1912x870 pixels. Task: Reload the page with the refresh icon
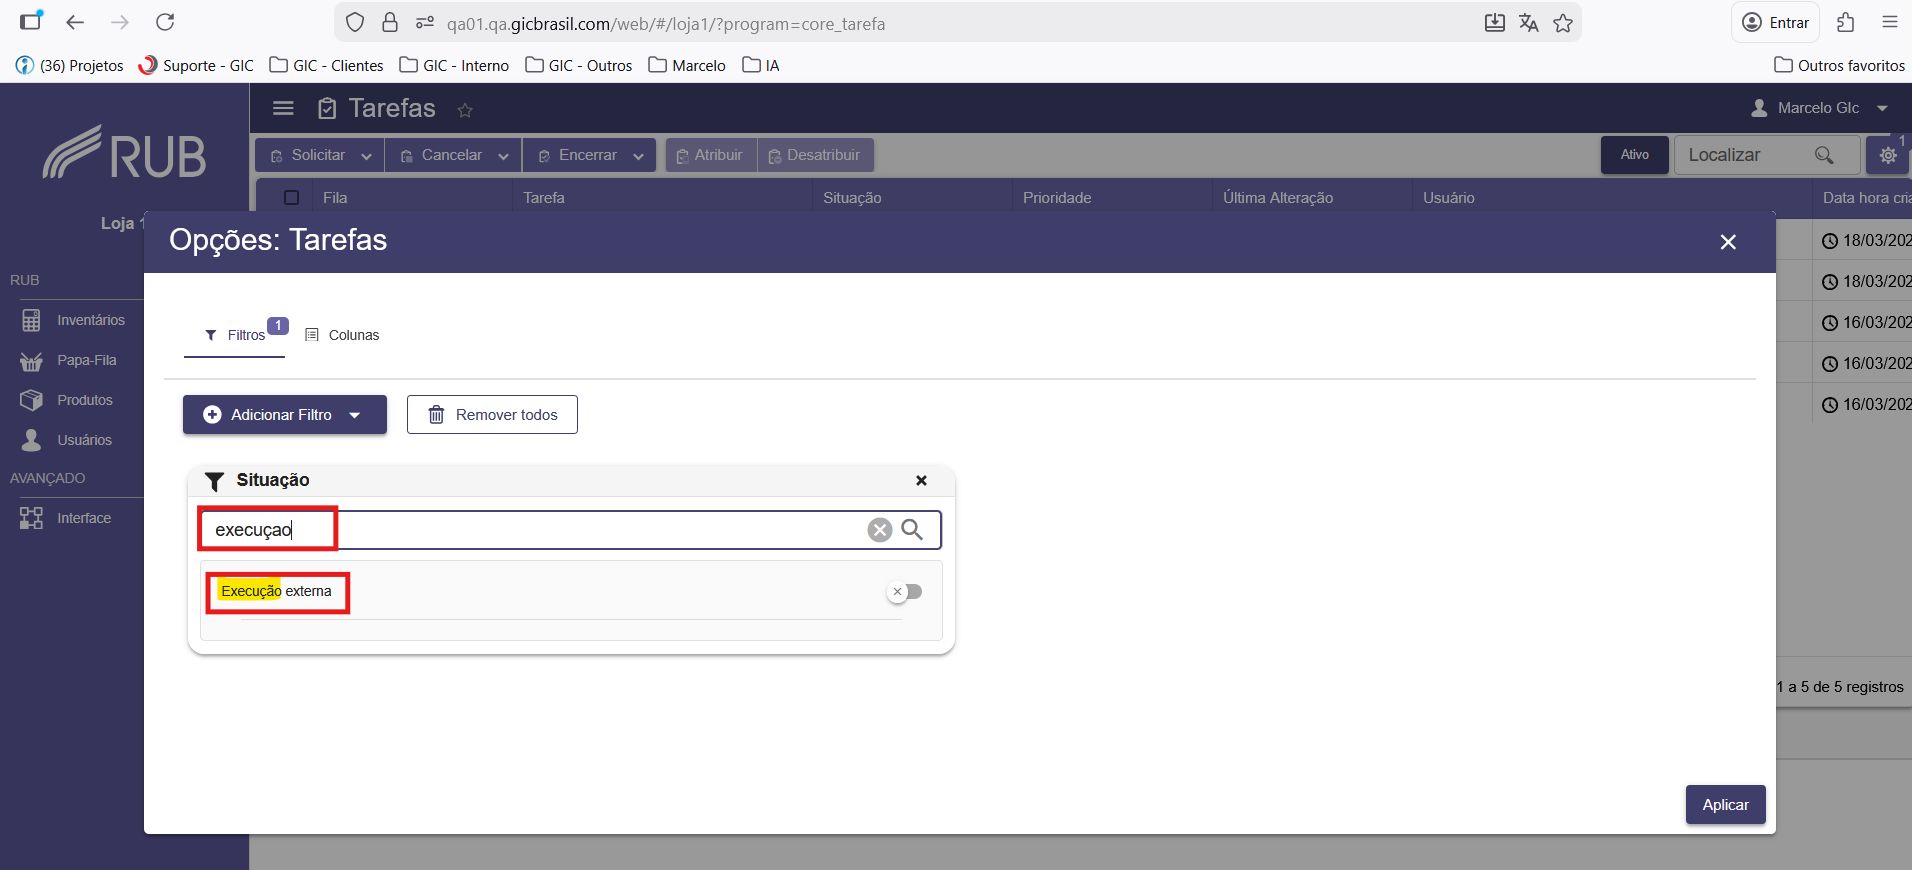(165, 22)
